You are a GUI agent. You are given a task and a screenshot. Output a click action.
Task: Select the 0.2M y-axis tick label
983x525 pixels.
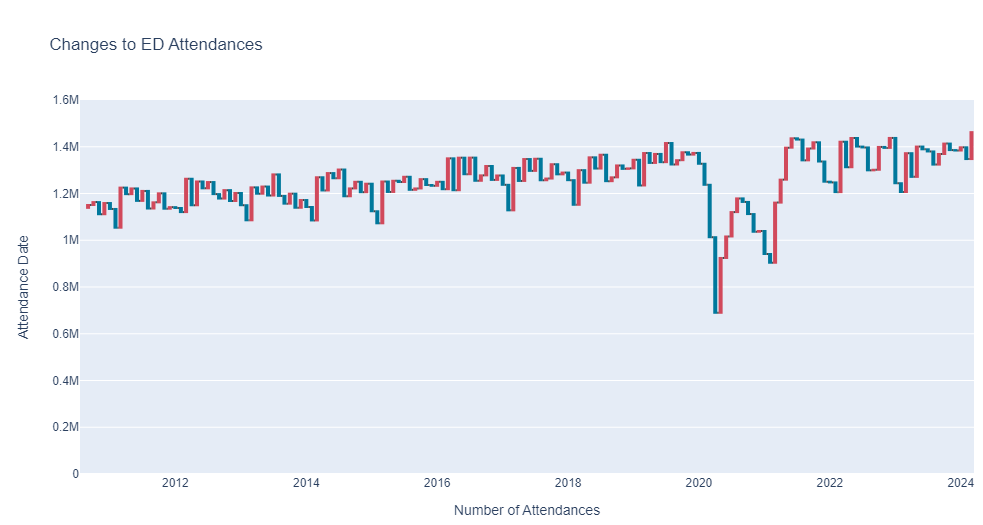click(x=66, y=427)
